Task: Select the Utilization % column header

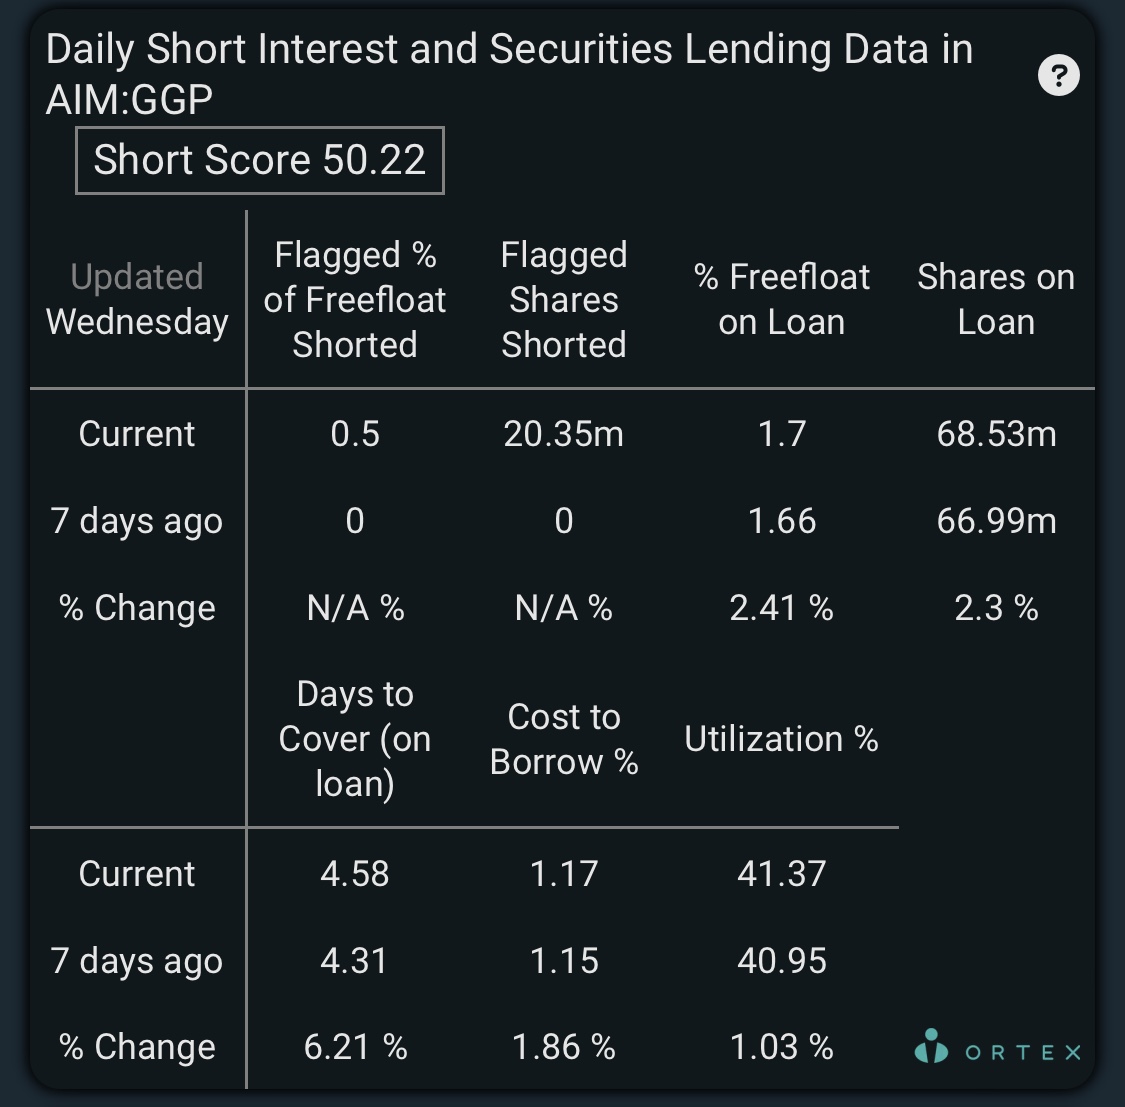Action: [781, 739]
